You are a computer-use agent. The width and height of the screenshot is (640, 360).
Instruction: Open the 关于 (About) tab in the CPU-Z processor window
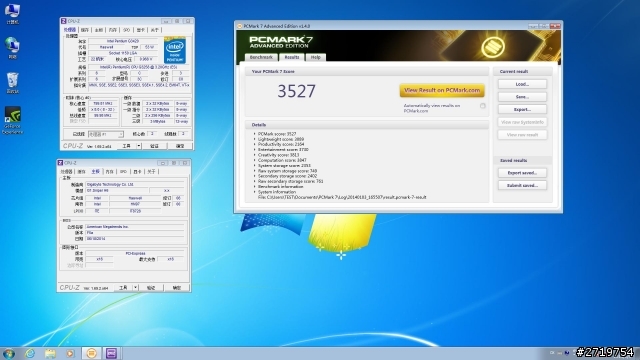pyautogui.click(x=154, y=30)
